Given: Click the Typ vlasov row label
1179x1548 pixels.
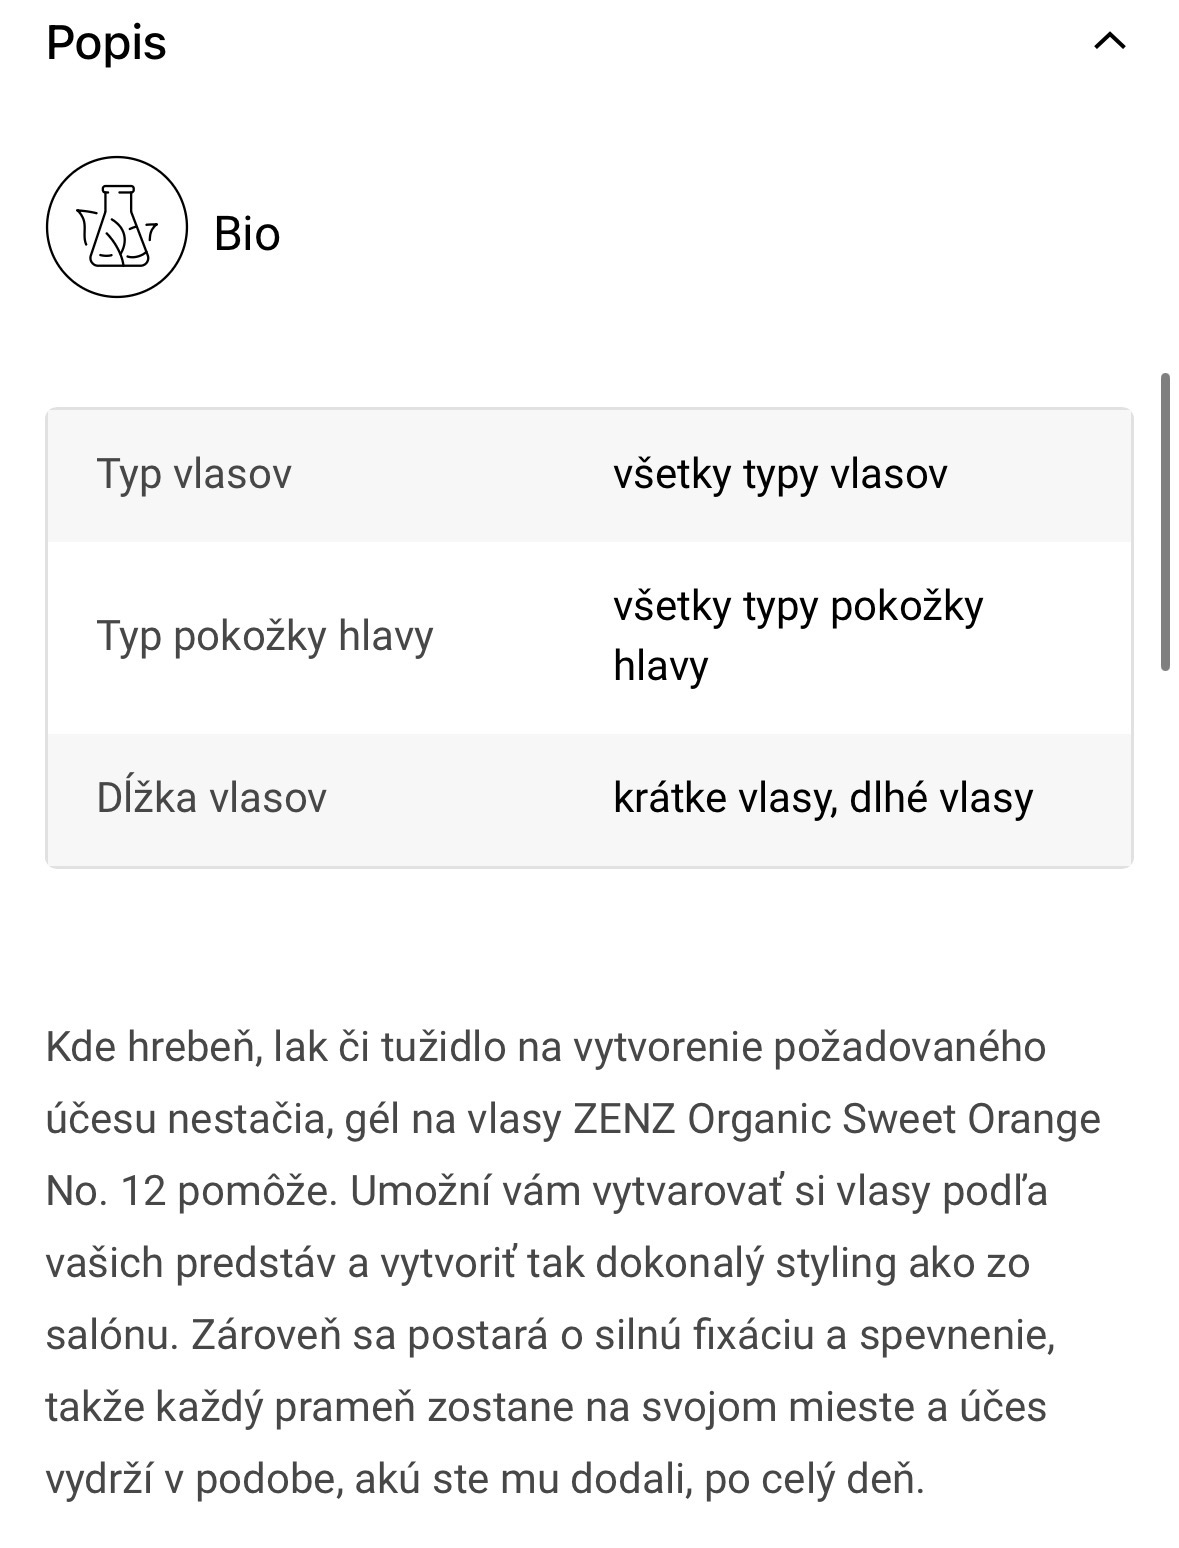Looking at the screenshot, I should (194, 474).
